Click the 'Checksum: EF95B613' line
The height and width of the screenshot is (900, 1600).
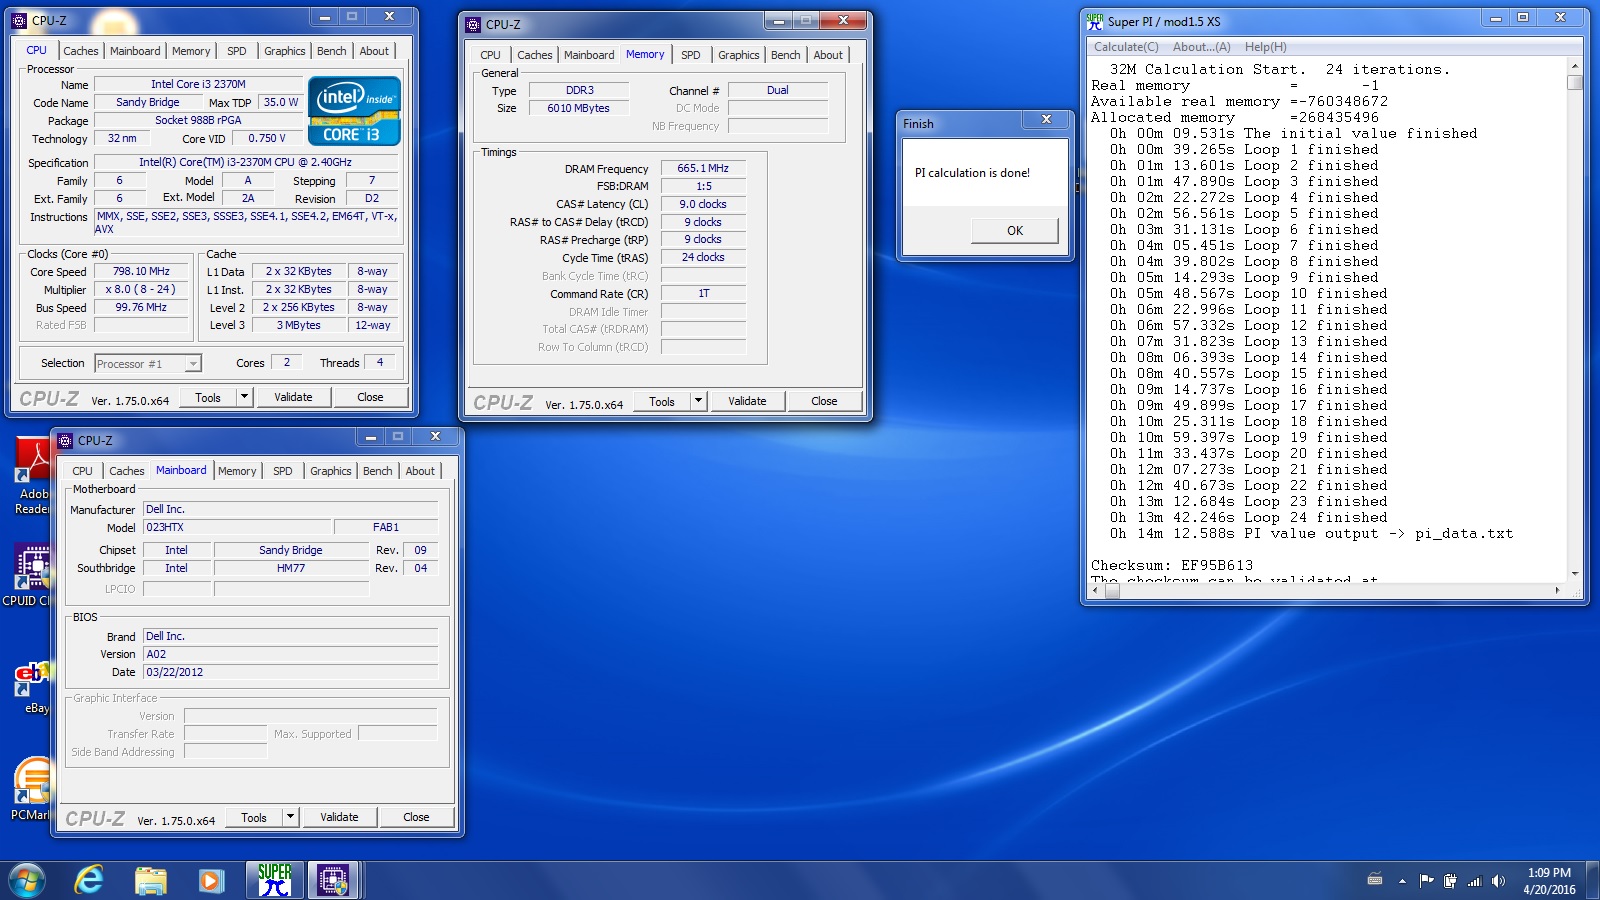click(1172, 565)
